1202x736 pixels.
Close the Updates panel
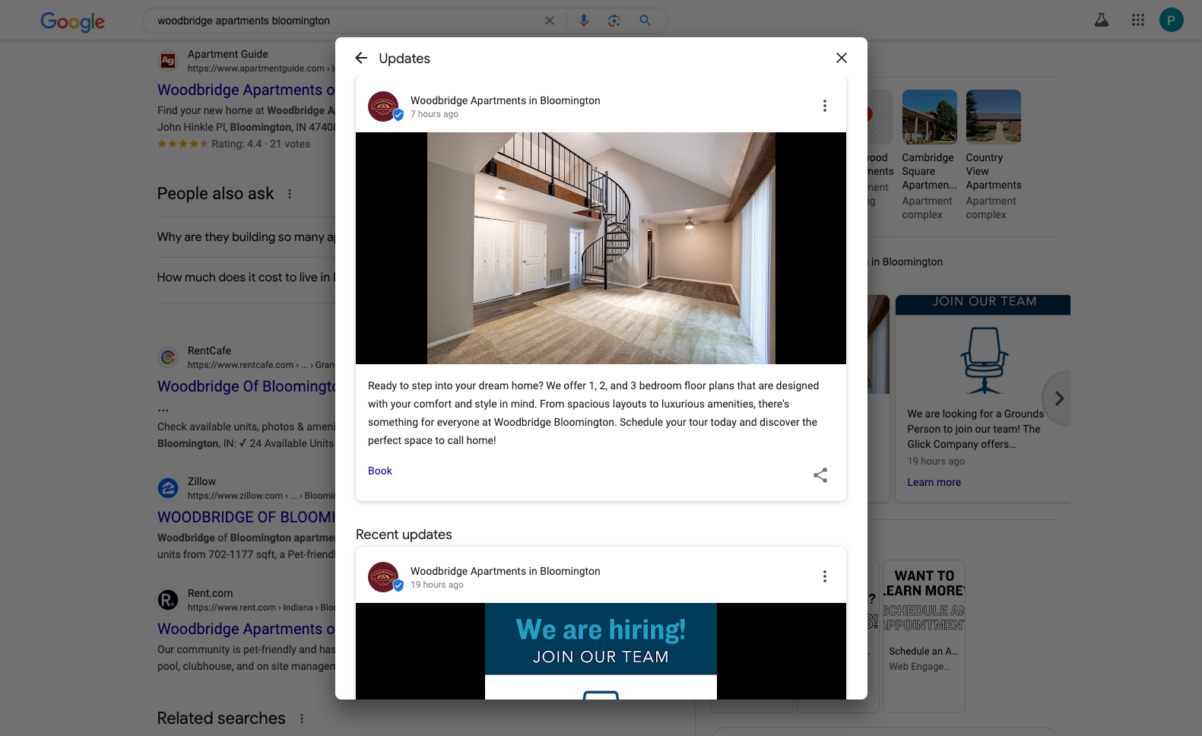coord(841,57)
